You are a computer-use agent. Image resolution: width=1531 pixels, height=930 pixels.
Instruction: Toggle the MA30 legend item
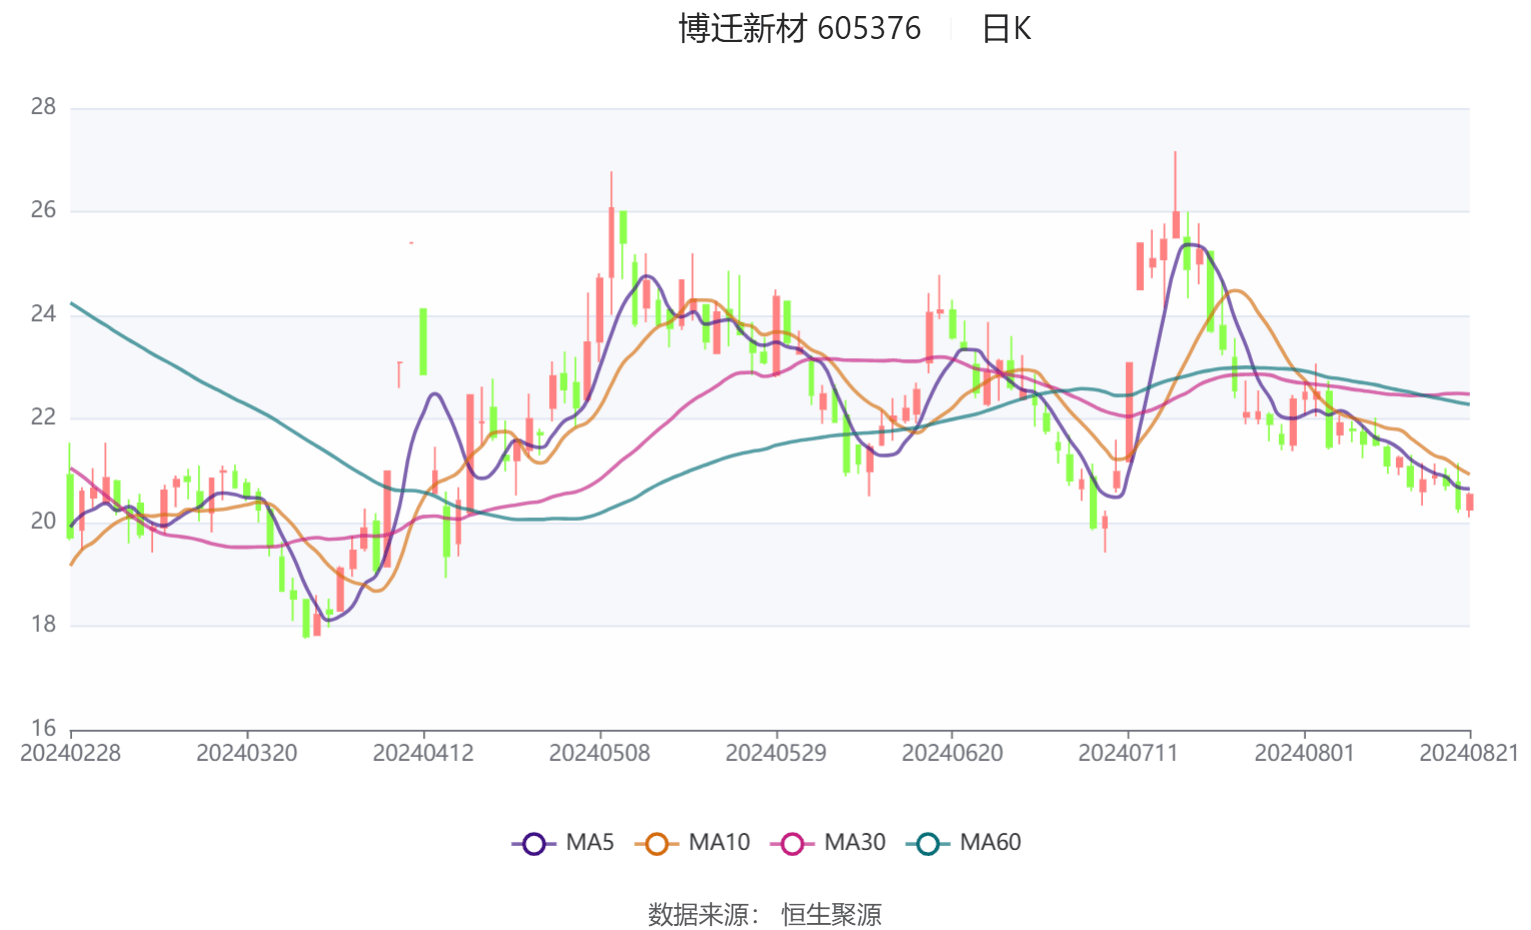click(x=828, y=843)
